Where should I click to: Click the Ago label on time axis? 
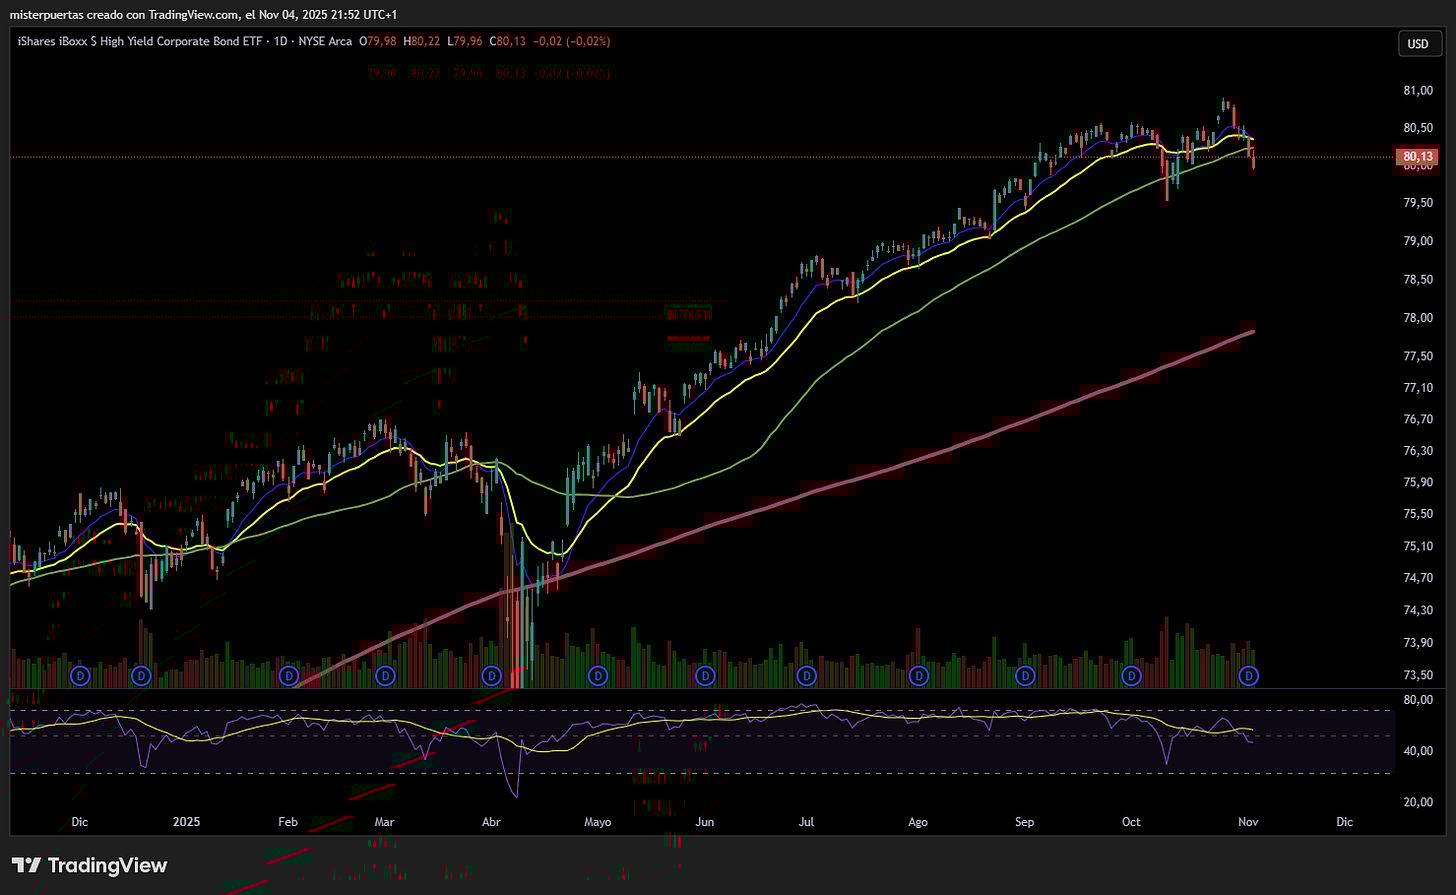(918, 822)
